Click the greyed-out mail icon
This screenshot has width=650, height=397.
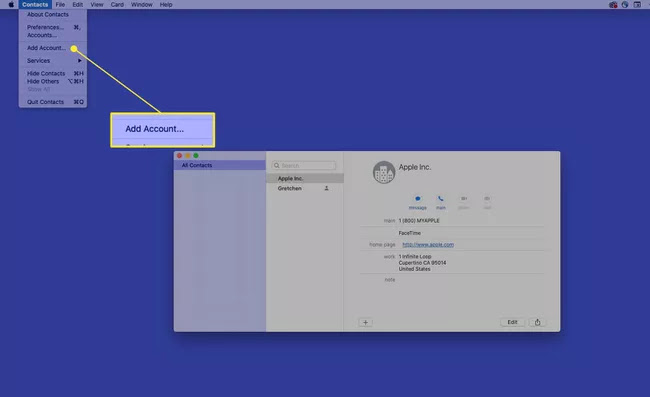(487, 199)
